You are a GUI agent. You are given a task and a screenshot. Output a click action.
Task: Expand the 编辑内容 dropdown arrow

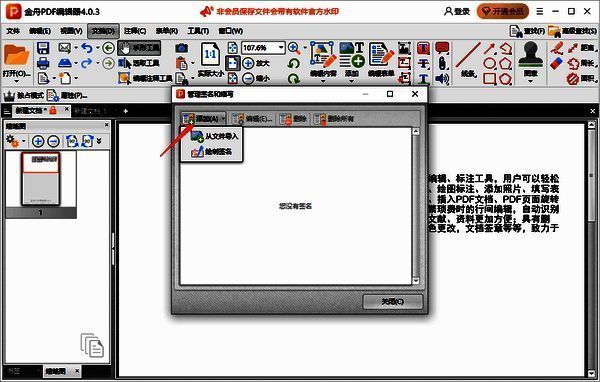coord(323,81)
